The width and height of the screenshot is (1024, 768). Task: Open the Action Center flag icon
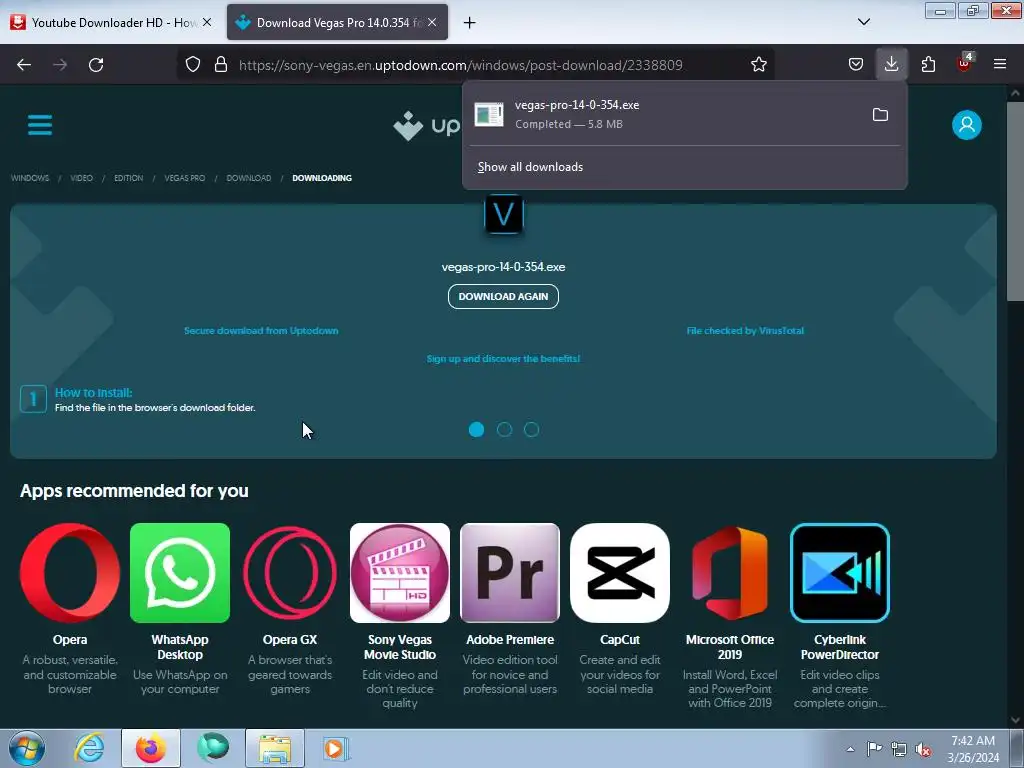(x=874, y=749)
